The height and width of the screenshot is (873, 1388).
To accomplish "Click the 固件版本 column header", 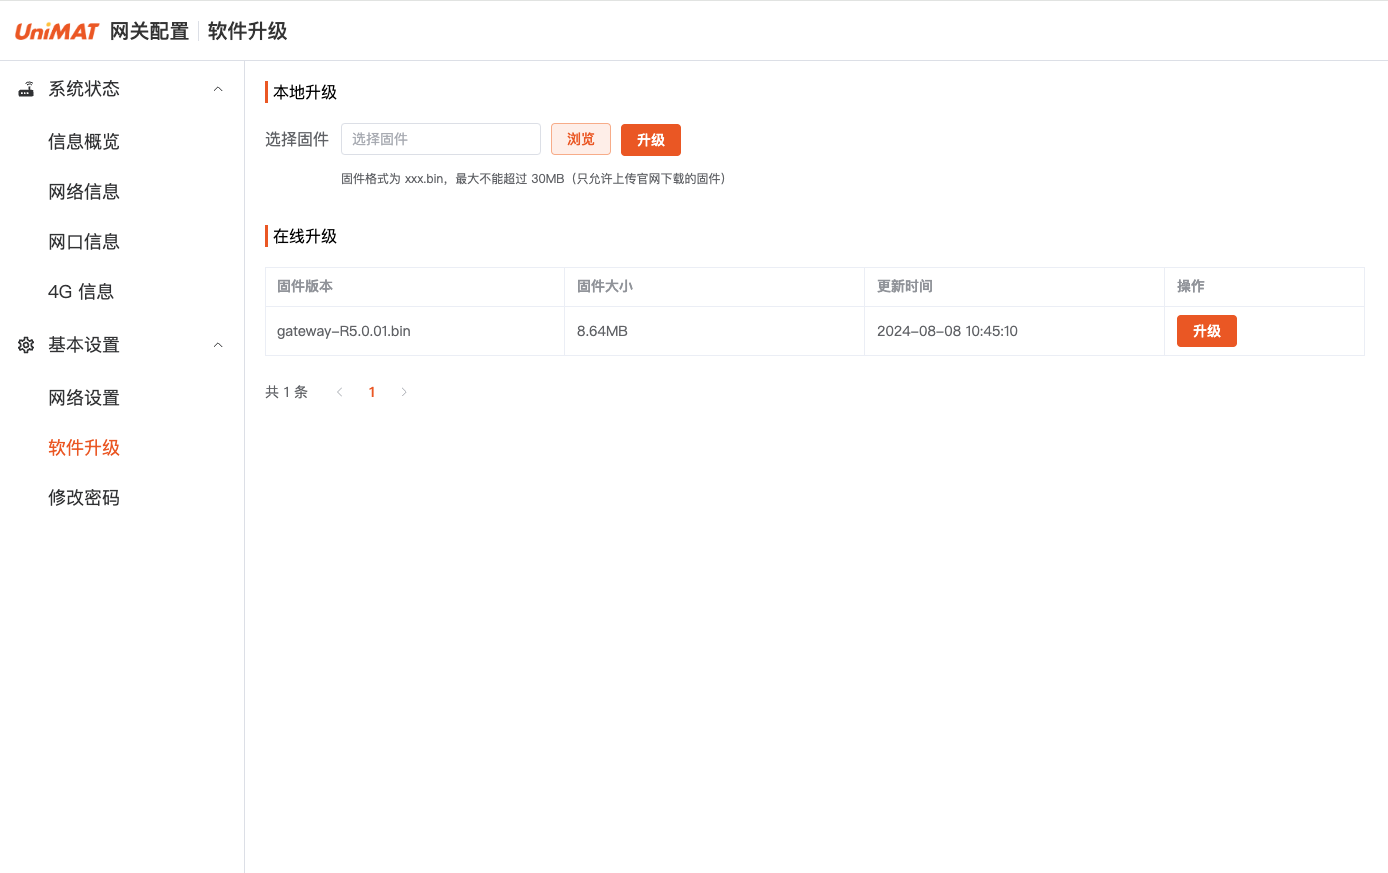I will pos(305,286).
